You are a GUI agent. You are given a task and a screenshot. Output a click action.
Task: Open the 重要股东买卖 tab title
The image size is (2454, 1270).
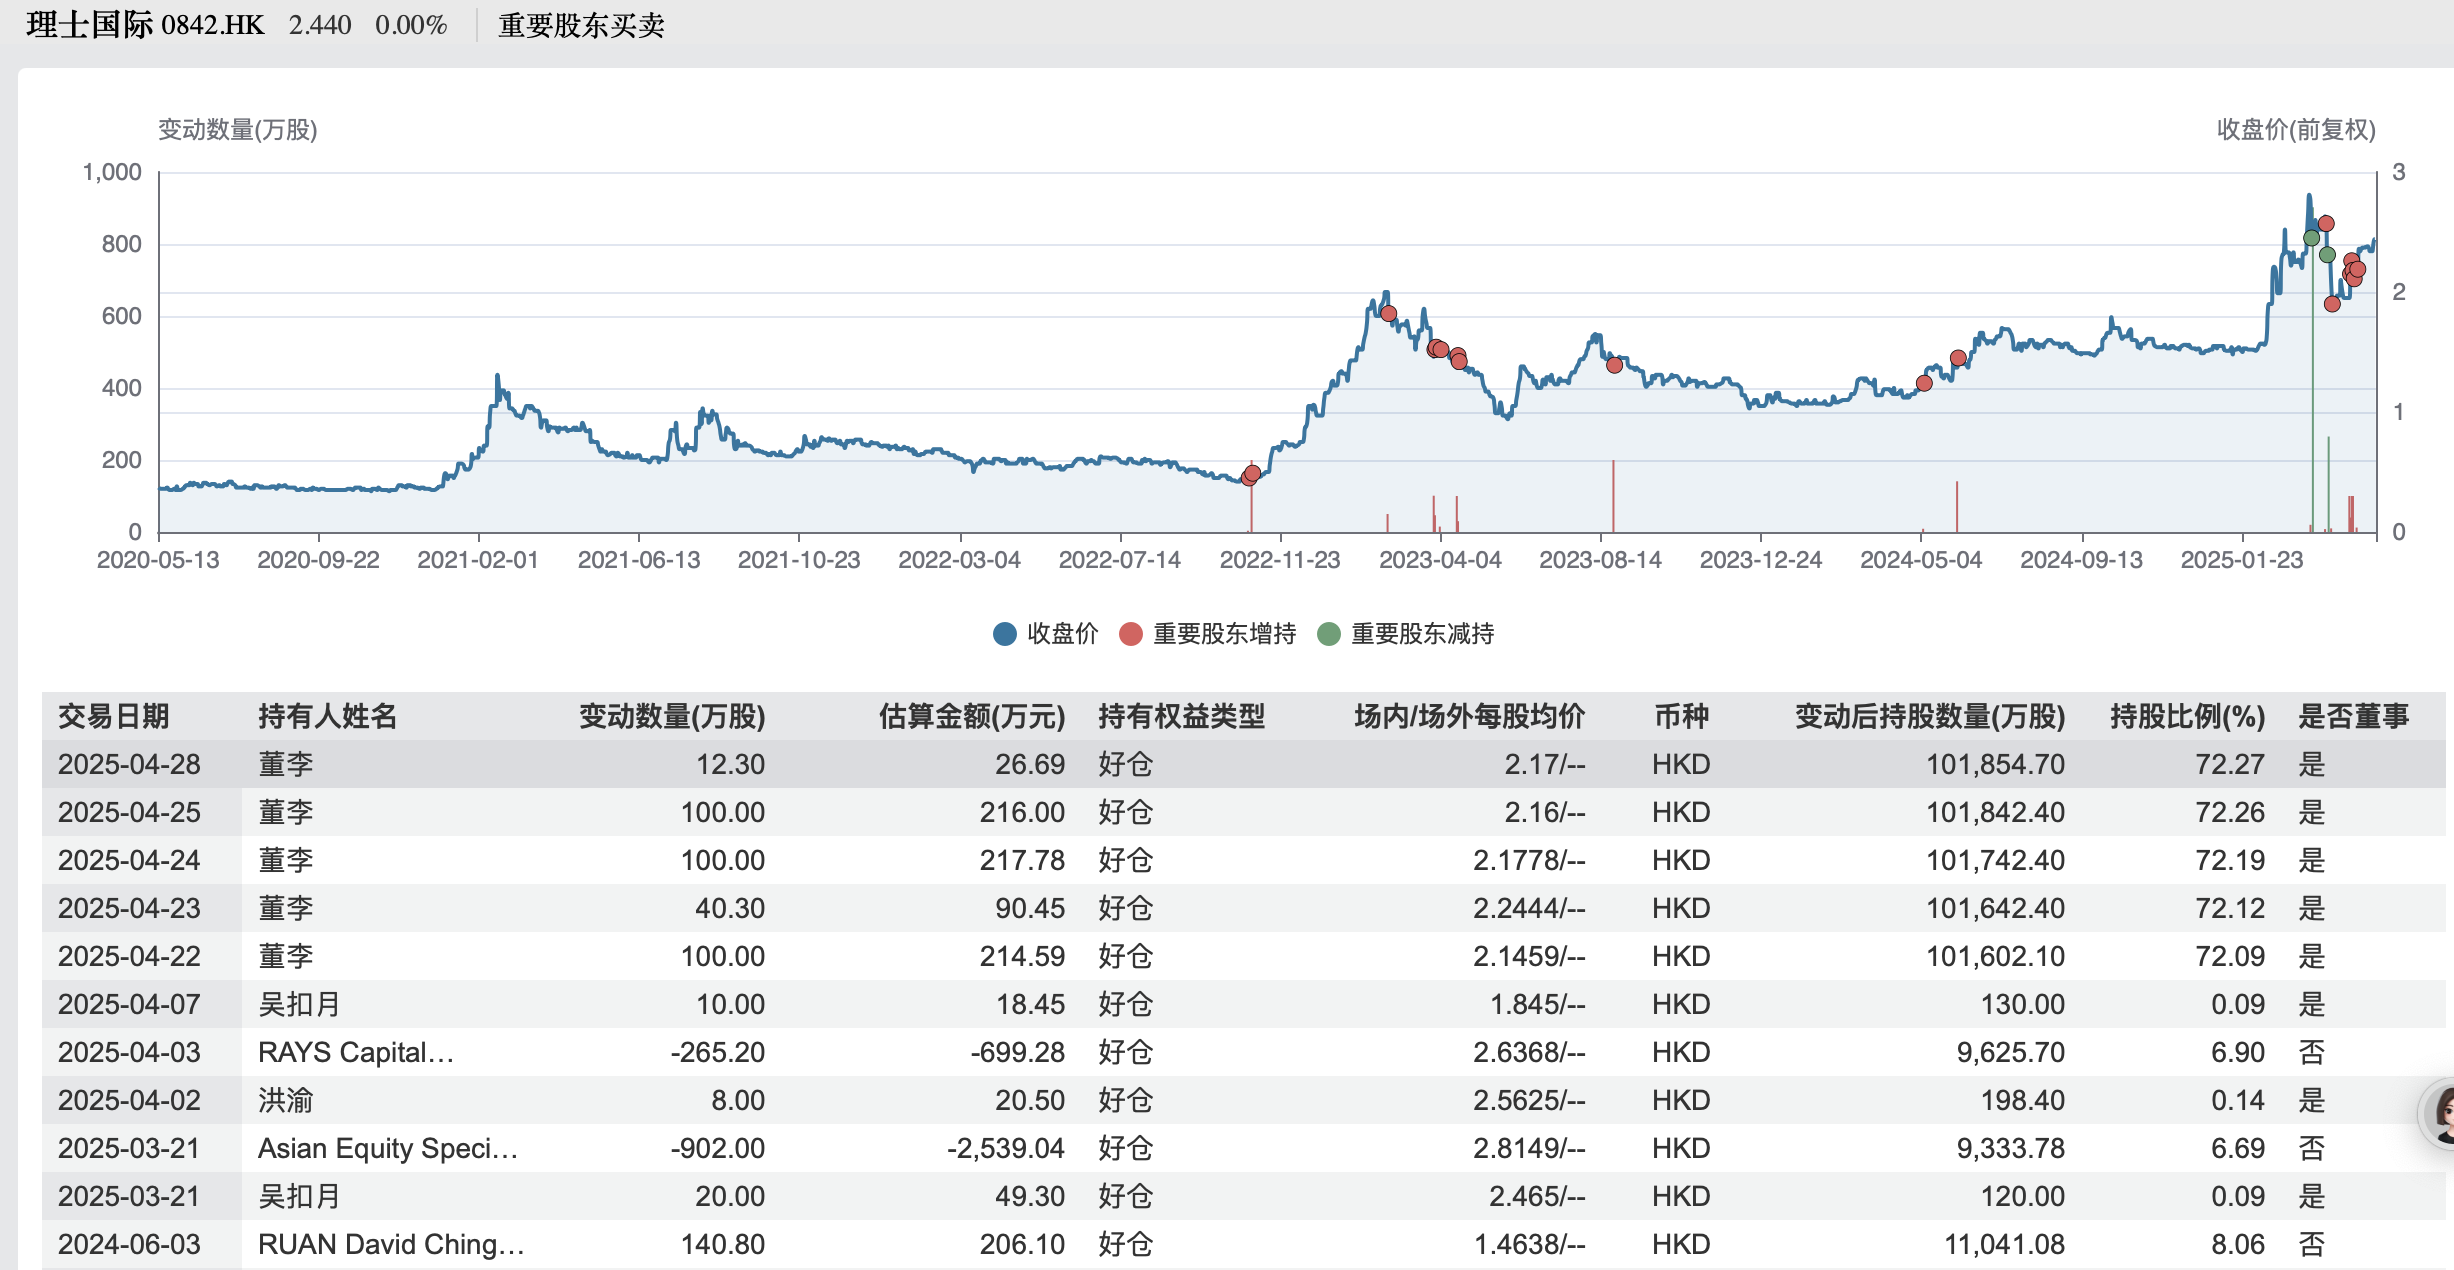coord(581,25)
